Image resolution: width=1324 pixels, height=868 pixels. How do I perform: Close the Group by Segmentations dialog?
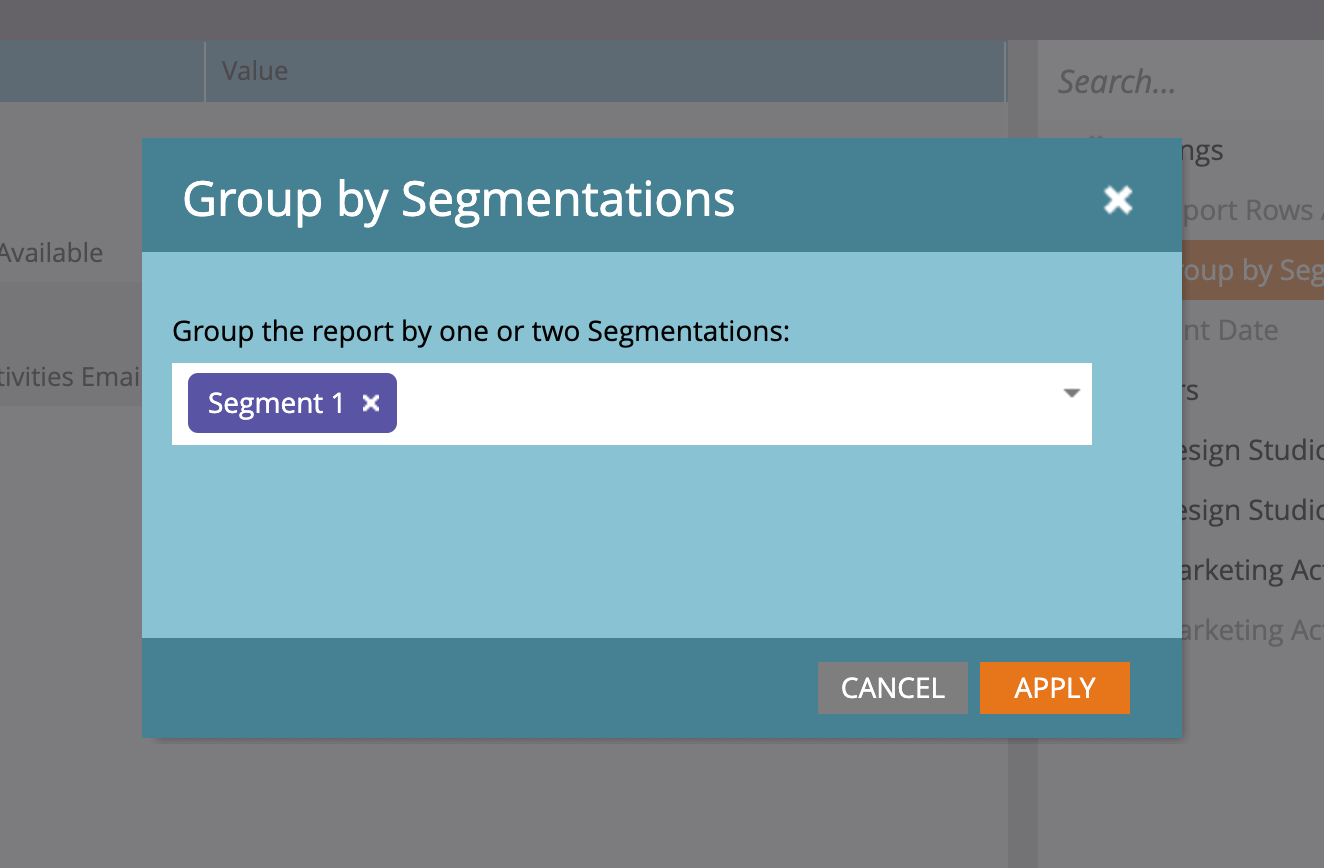1117,200
